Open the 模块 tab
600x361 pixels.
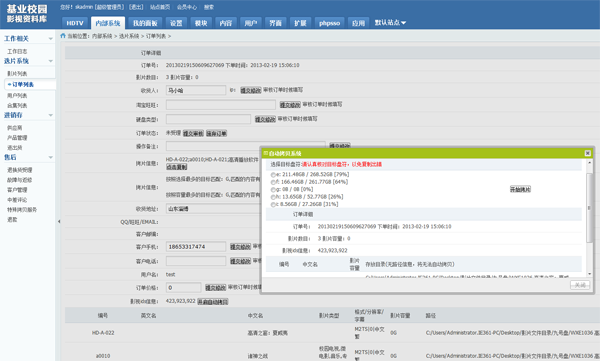201,23
